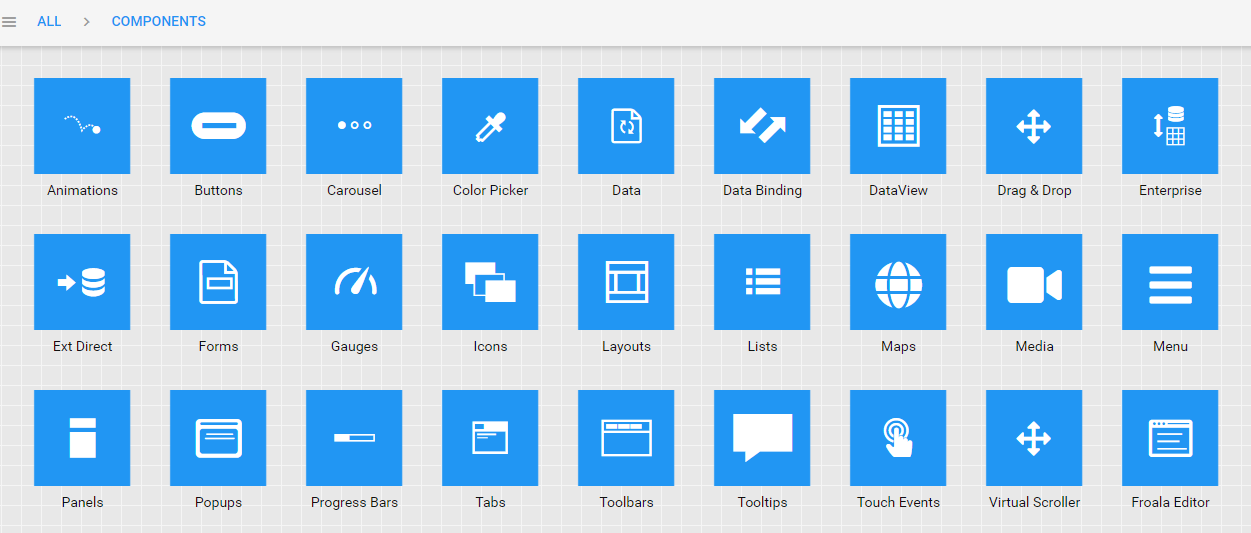Open the Animations component tile
The image size is (1251, 533).
click(82, 126)
